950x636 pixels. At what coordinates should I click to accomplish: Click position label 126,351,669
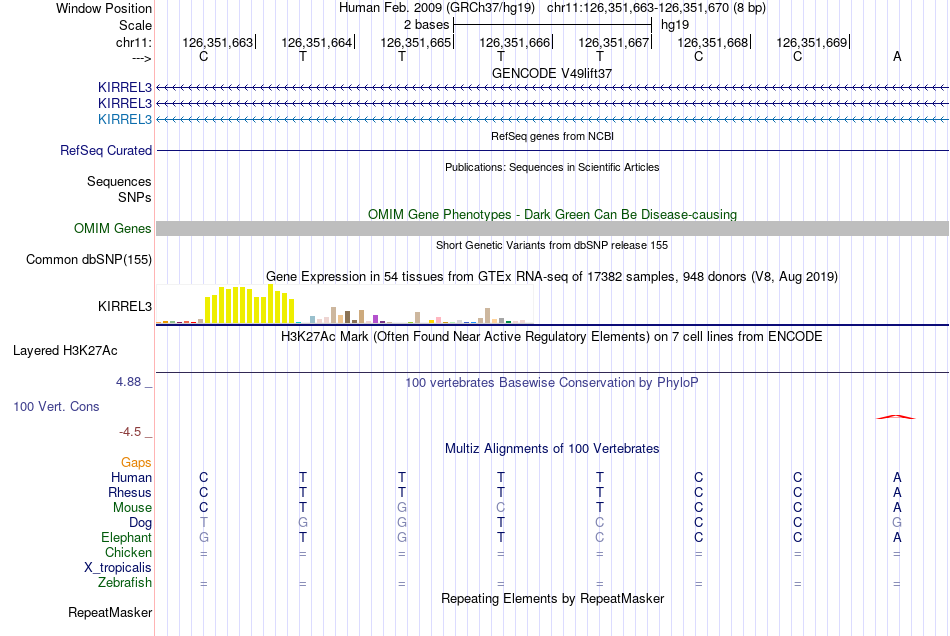[812, 42]
